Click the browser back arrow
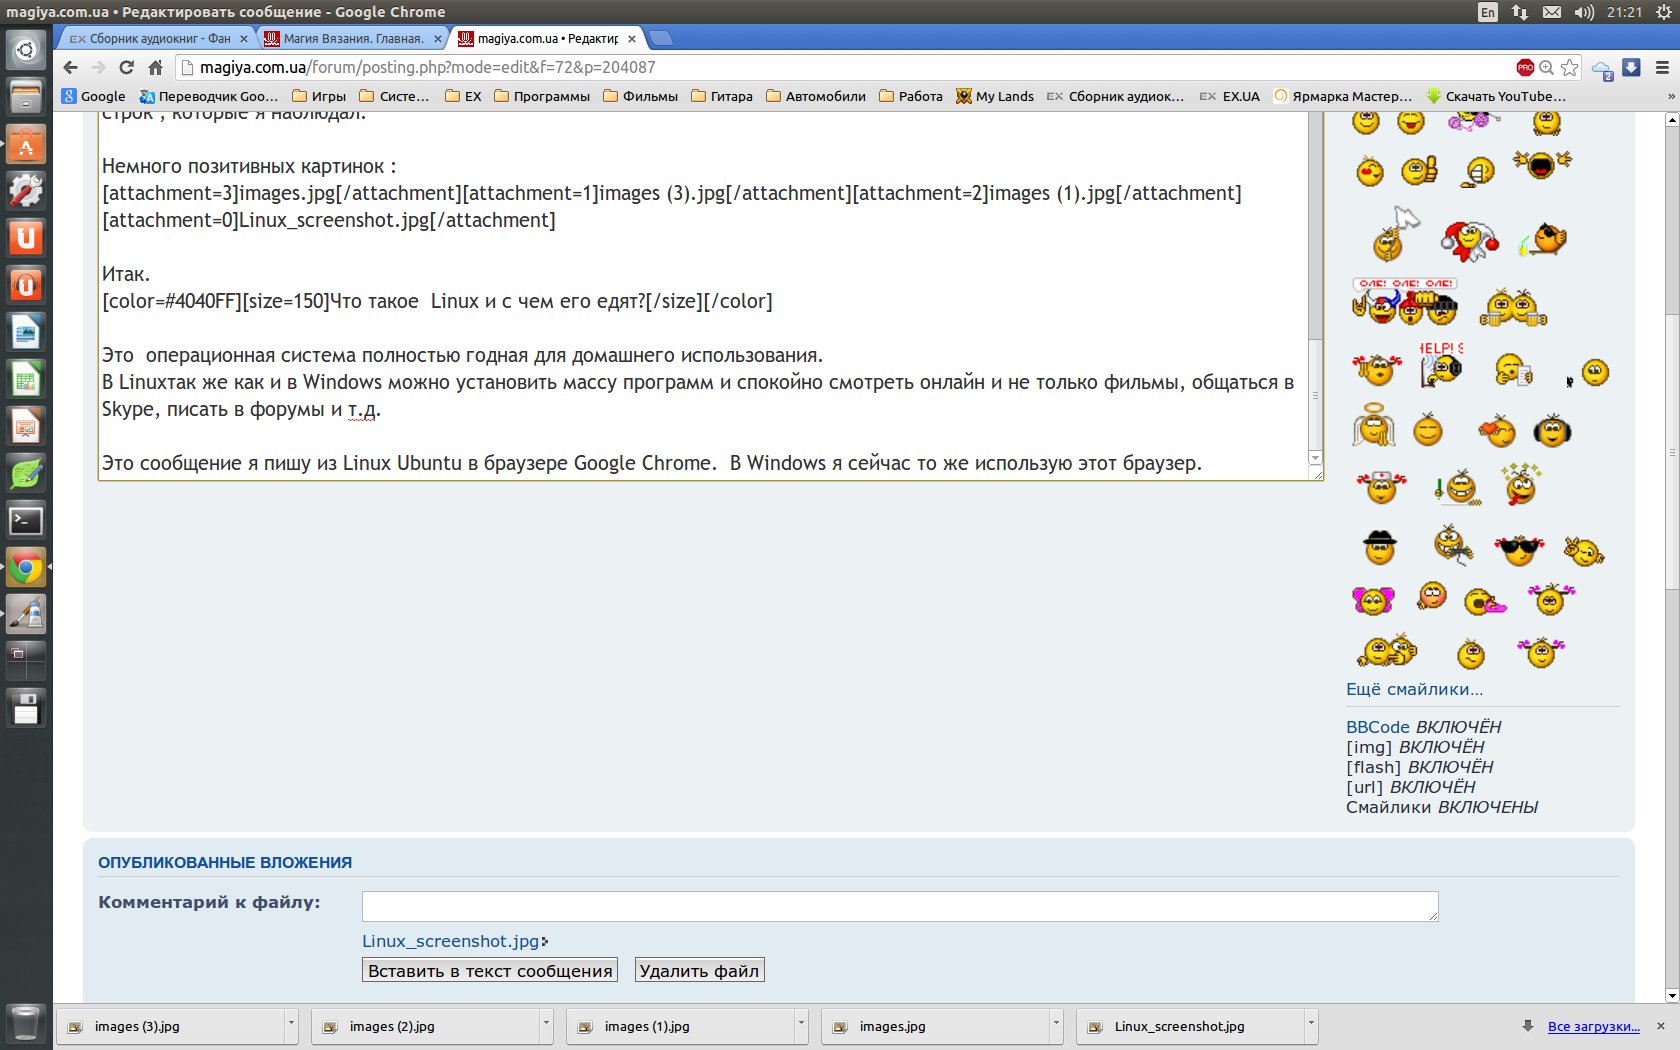This screenshot has height=1050, width=1680. (x=70, y=67)
